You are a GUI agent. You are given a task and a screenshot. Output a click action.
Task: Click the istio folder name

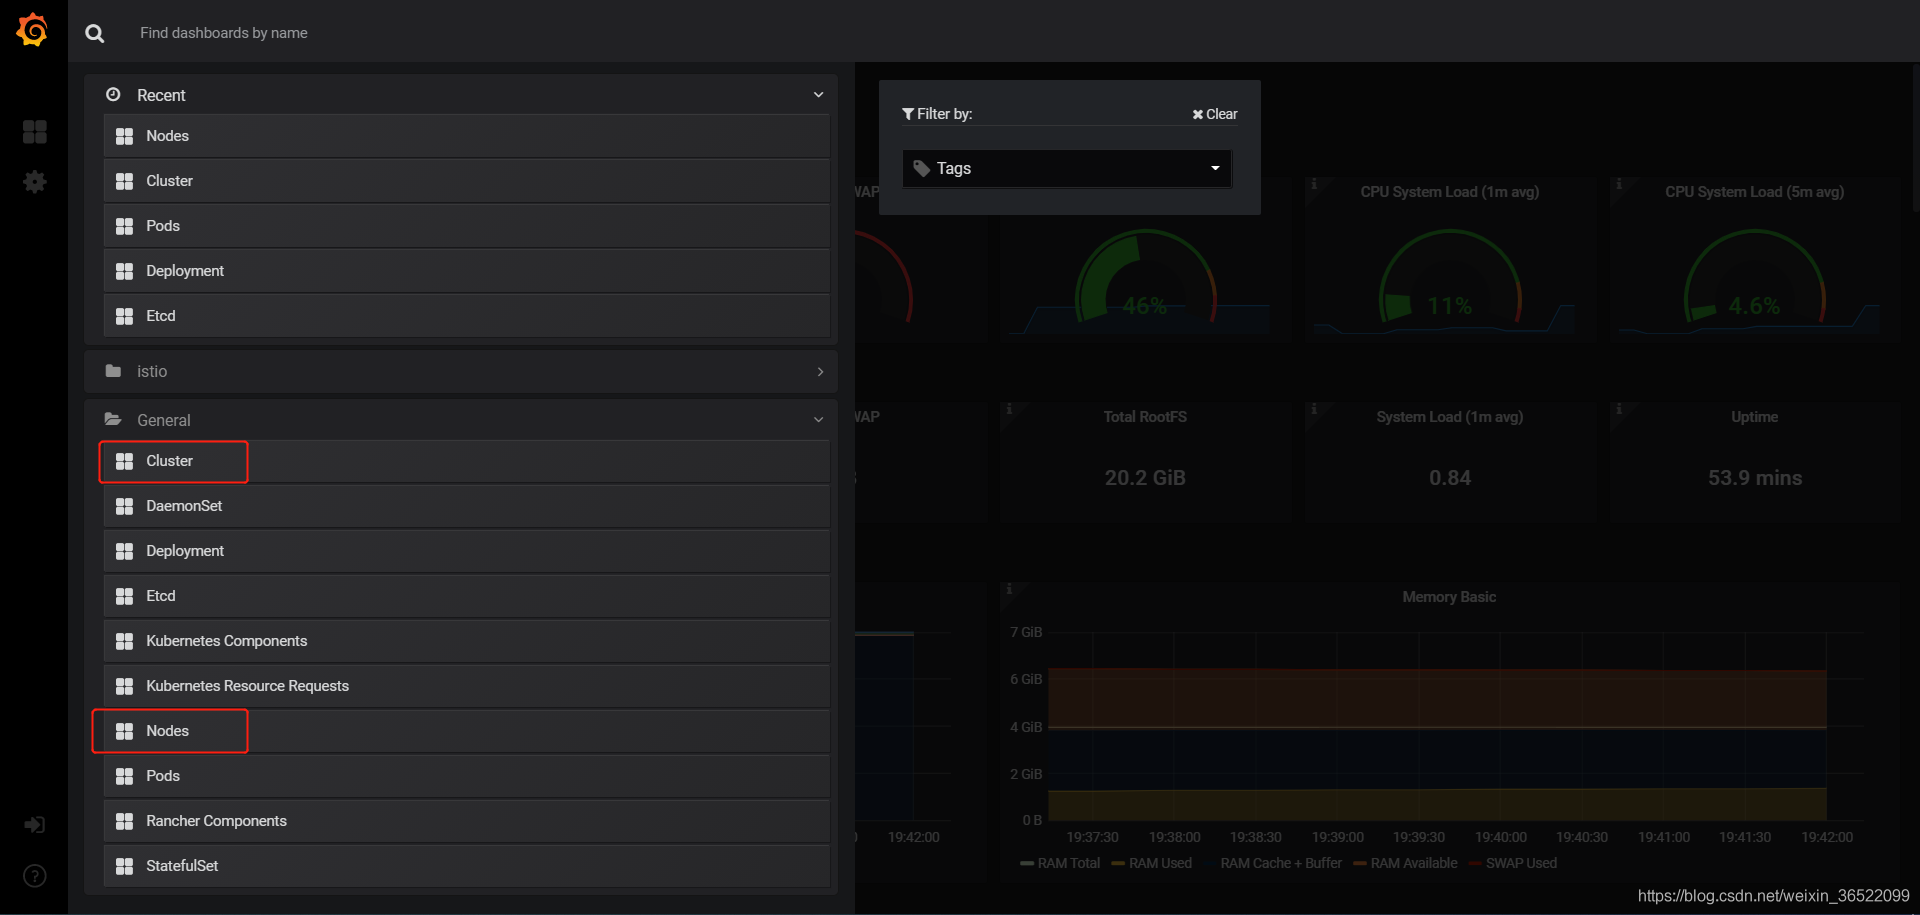pos(152,371)
